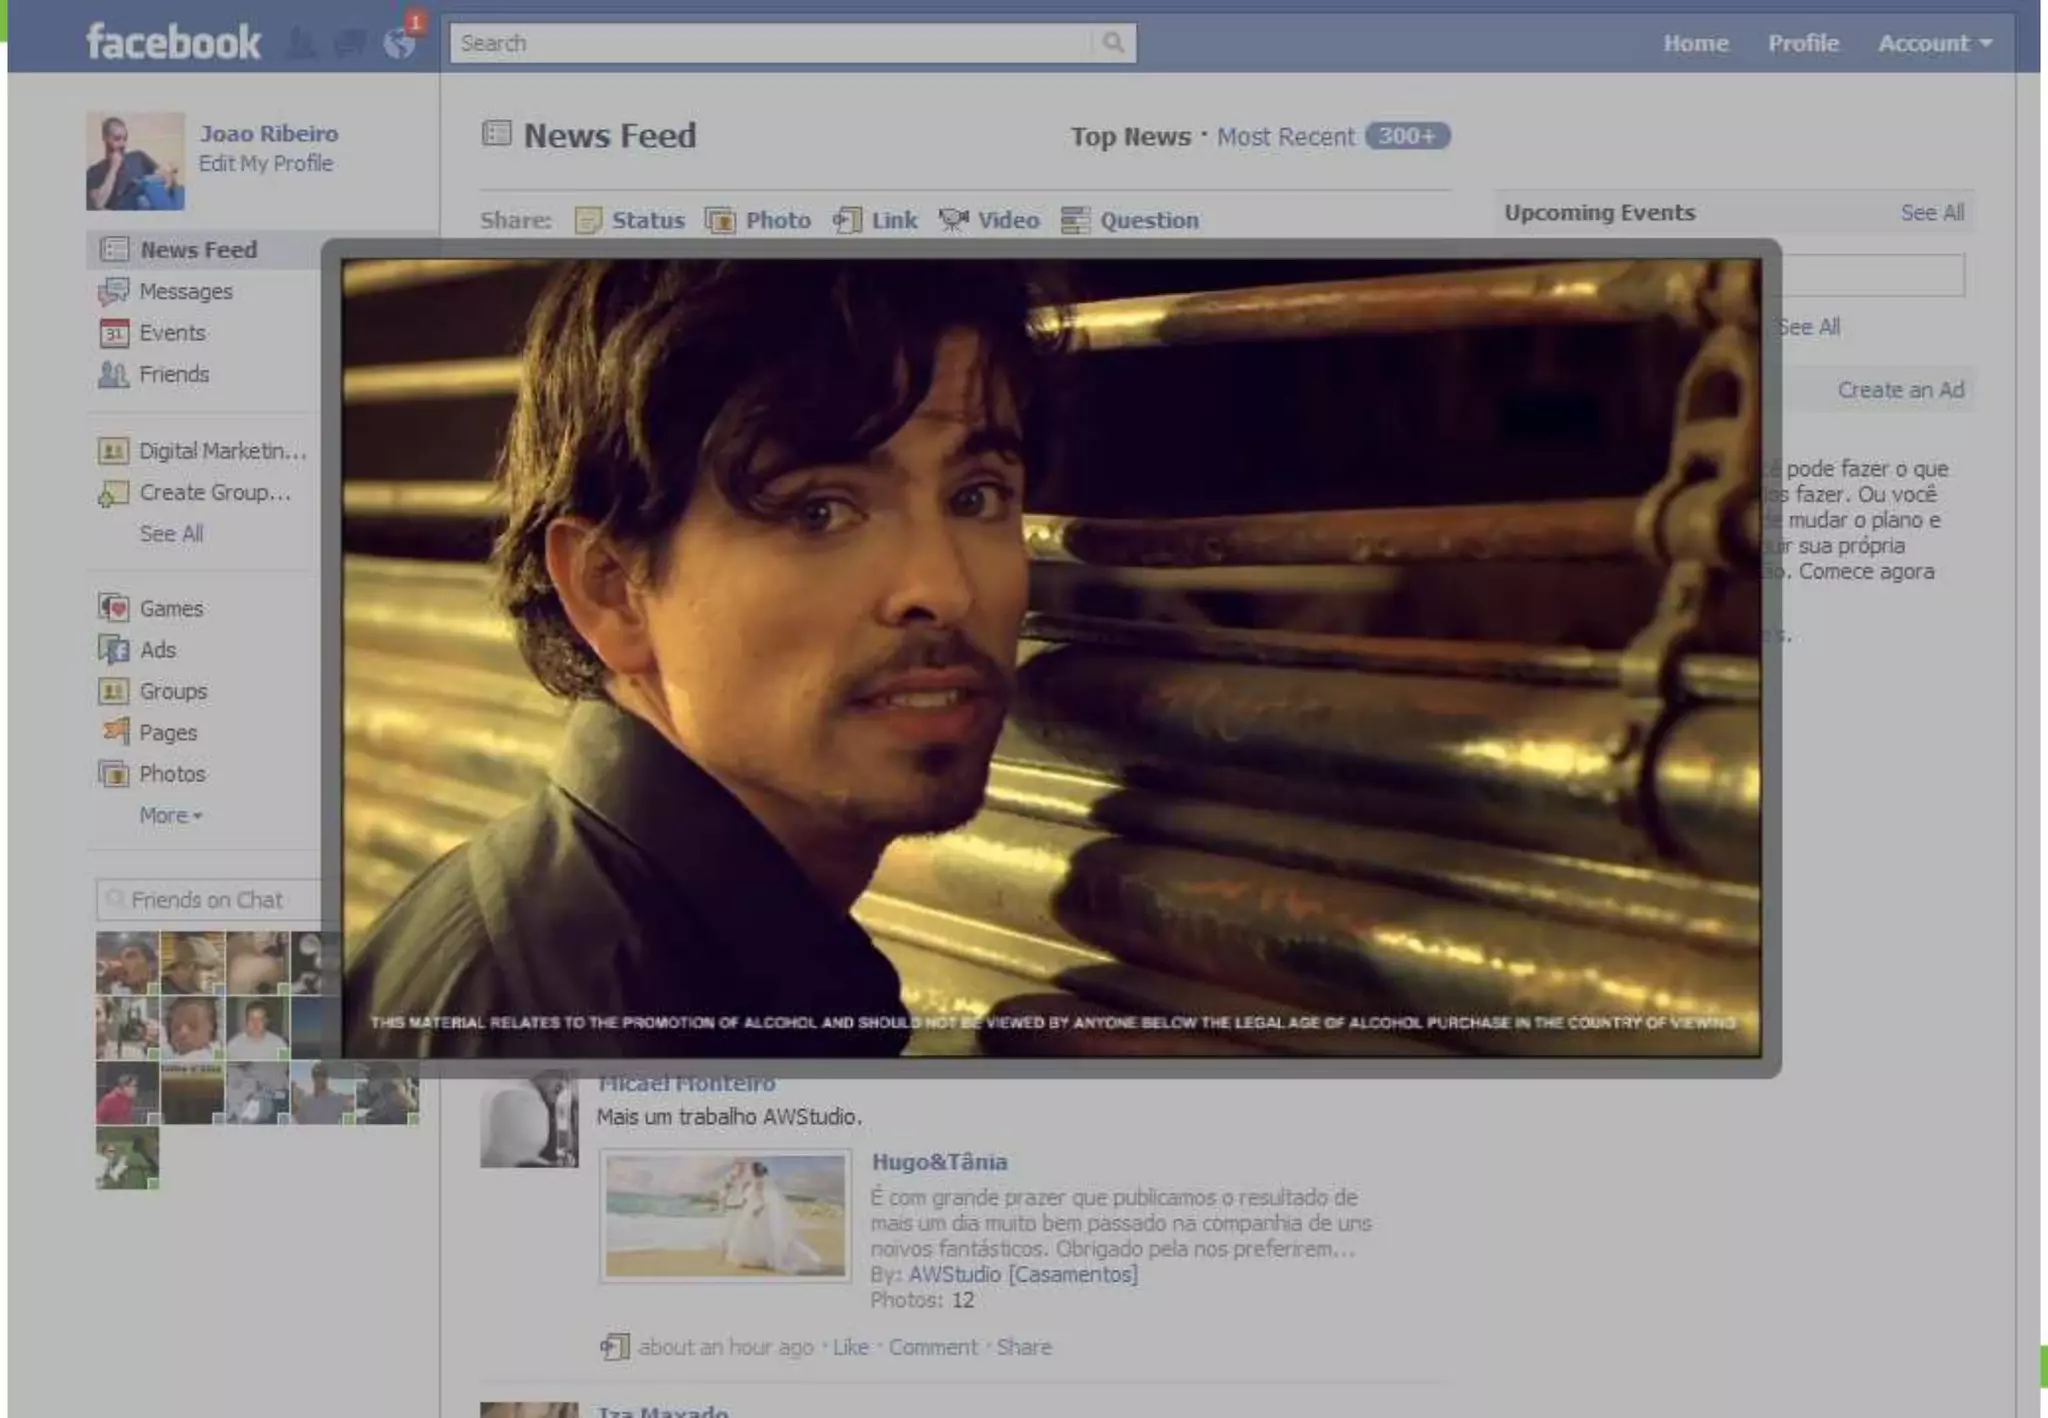This screenshot has height=1418, width=2048.
Task: Open Pages in left sidebar
Action: click(x=167, y=733)
